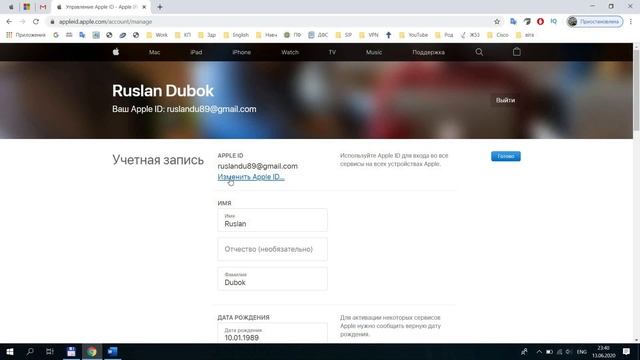The height and width of the screenshot is (360, 640).
Task: Switch to the pinned Gmail tab
Action: click(x=43, y=7)
